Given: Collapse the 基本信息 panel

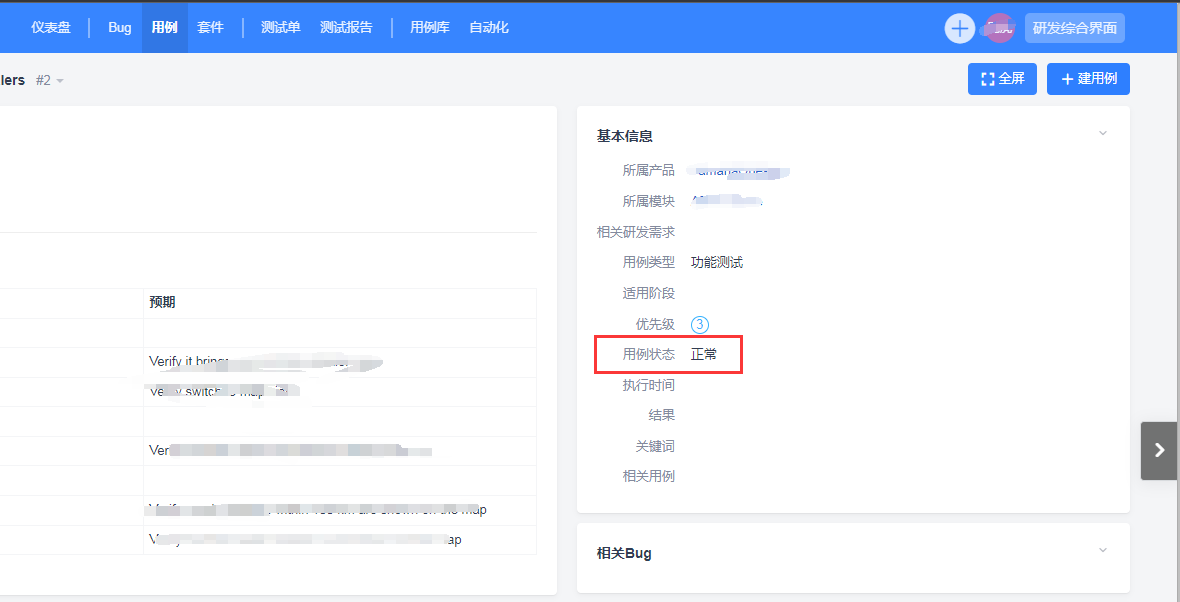Looking at the screenshot, I should coord(1103,134).
